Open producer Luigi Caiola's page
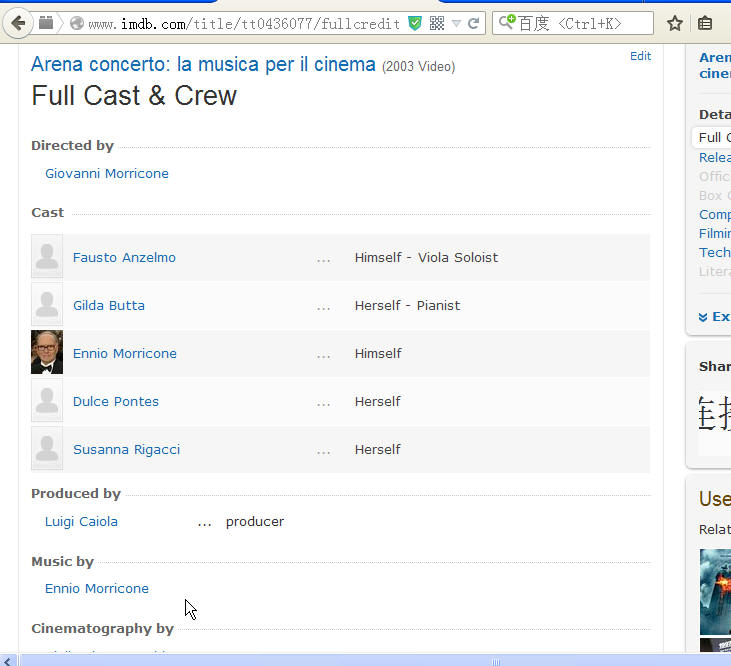Image resolution: width=731 pixels, height=666 pixels. (81, 522)
